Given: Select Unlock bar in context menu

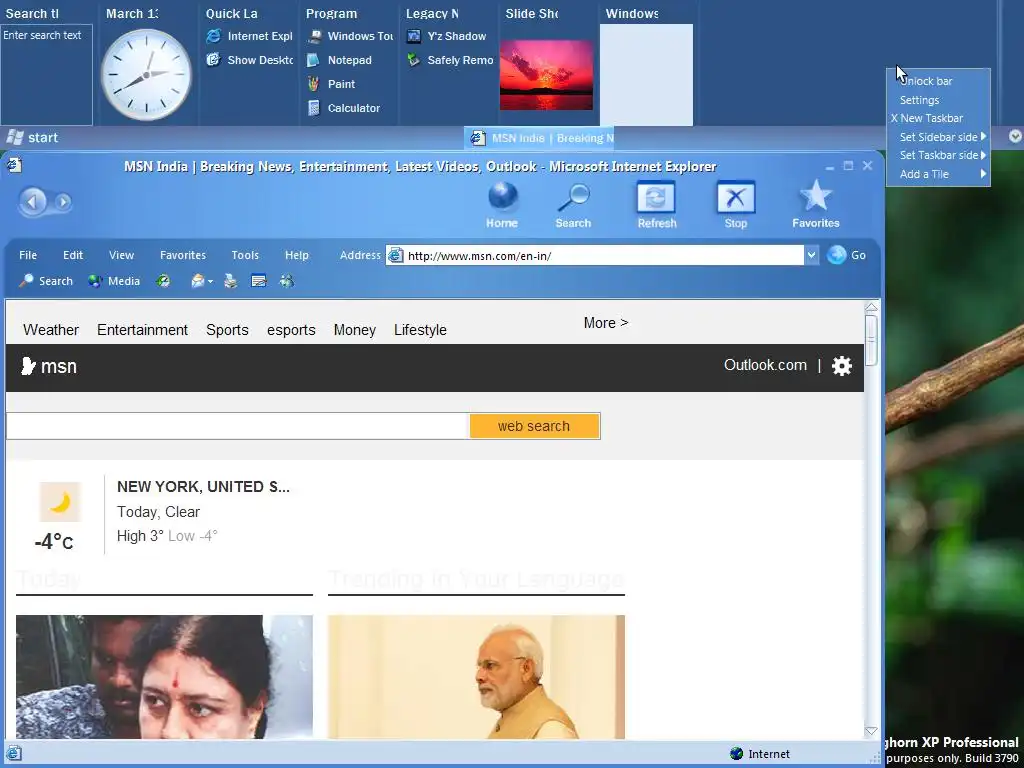Looking at the screenshot, I should tap(938, 81).
